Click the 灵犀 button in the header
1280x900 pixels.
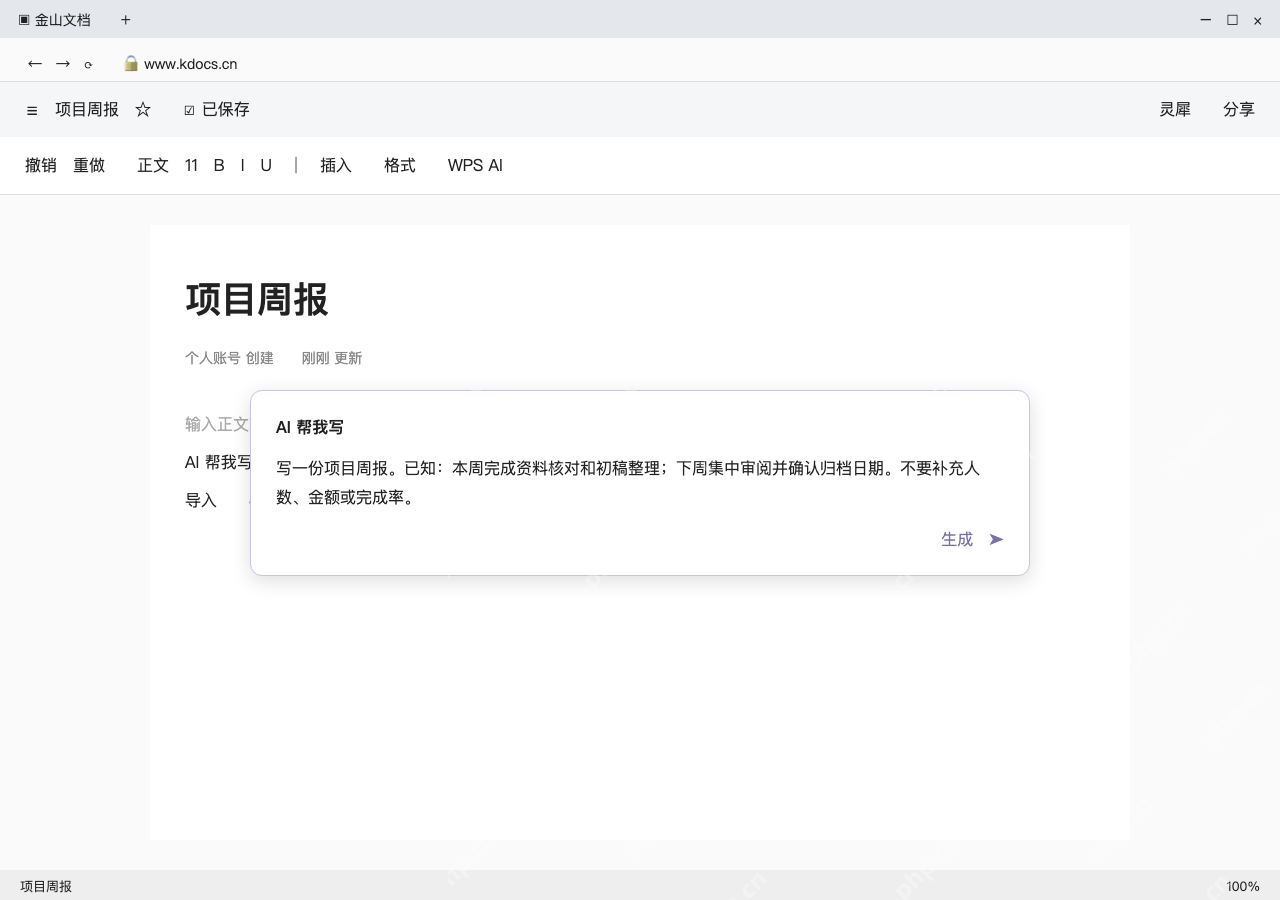[x=1175, y=110]
